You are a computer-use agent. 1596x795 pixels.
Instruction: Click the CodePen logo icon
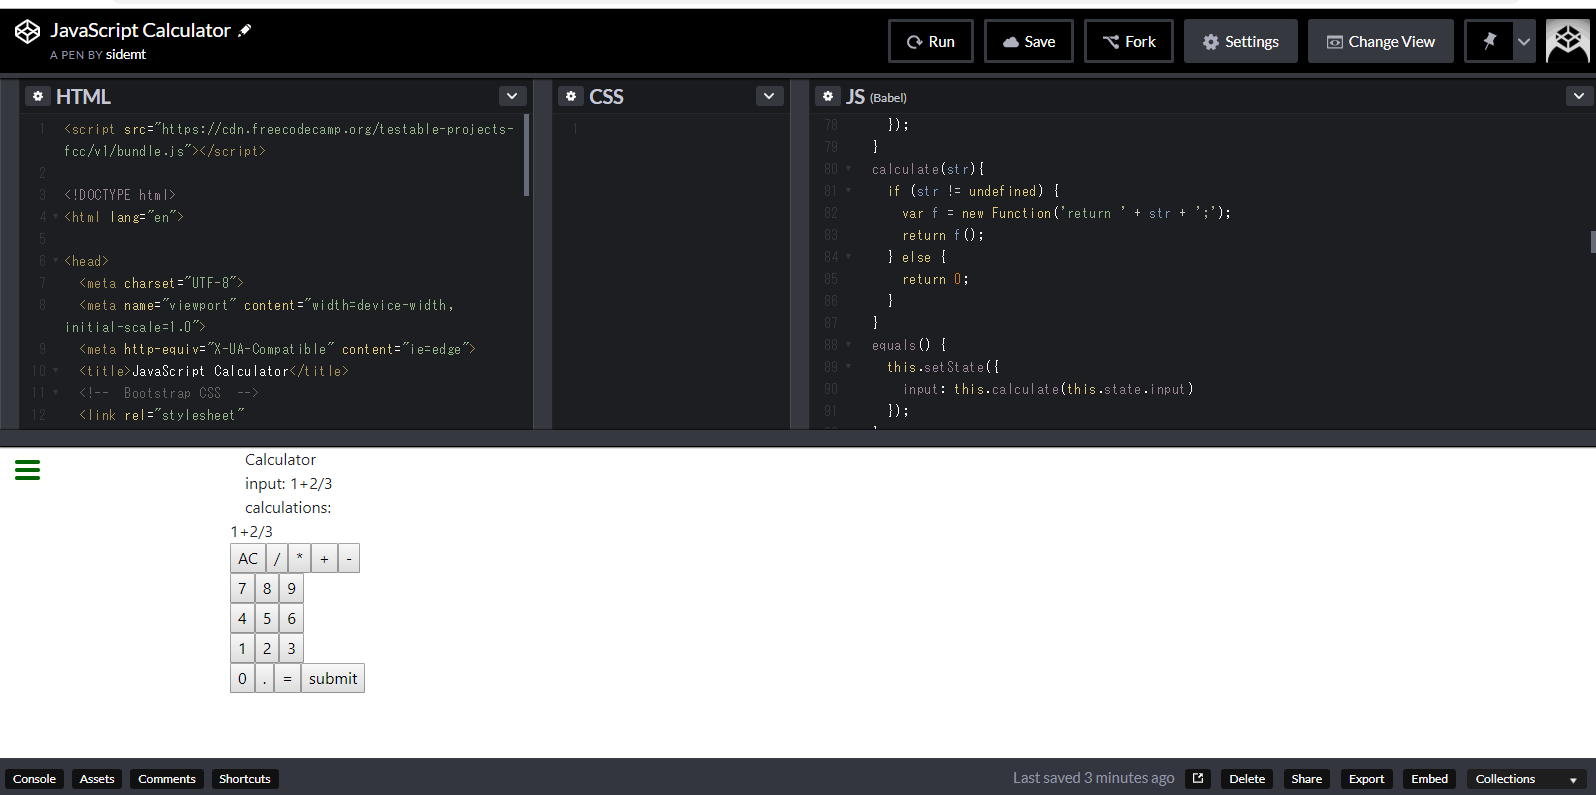click(27, 32)
